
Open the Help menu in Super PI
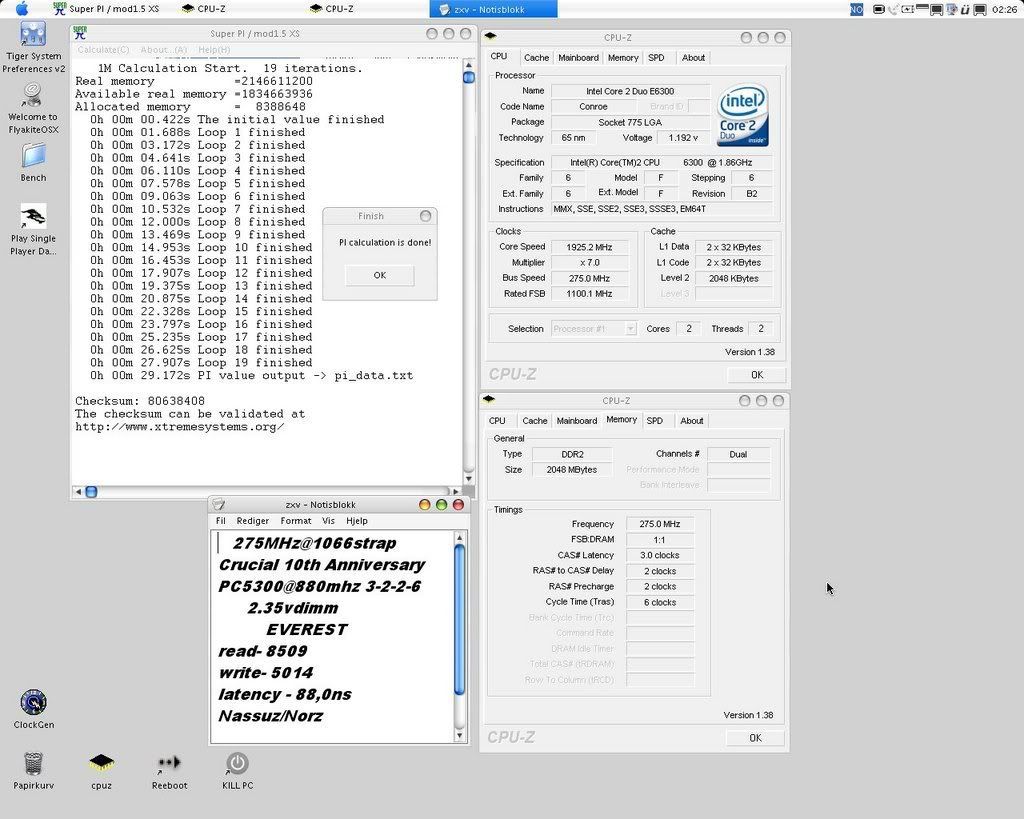(x=214, y=50)
